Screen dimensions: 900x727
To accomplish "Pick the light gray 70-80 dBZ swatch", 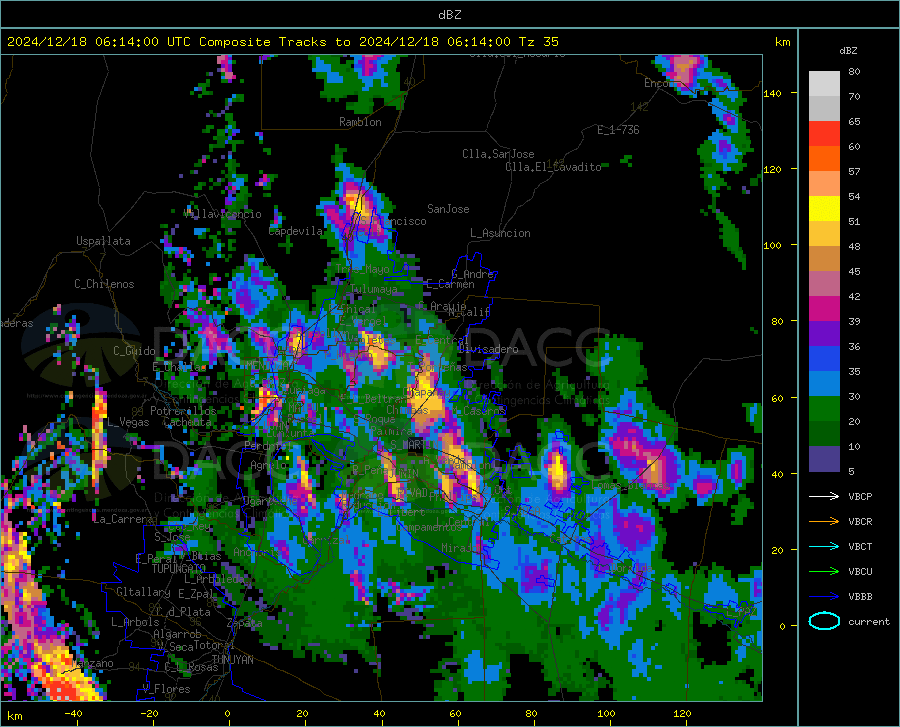I will pyautogui.click(x=824, y=84).
